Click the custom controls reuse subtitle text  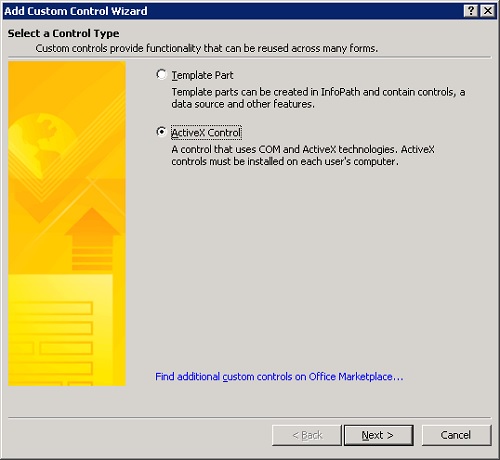tap(207, 49)
